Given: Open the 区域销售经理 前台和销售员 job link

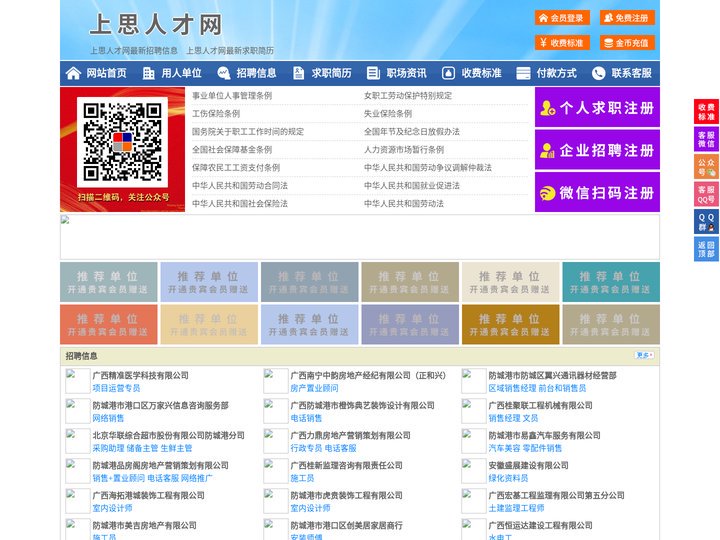Looking at the screenshot, I should 537,388.
